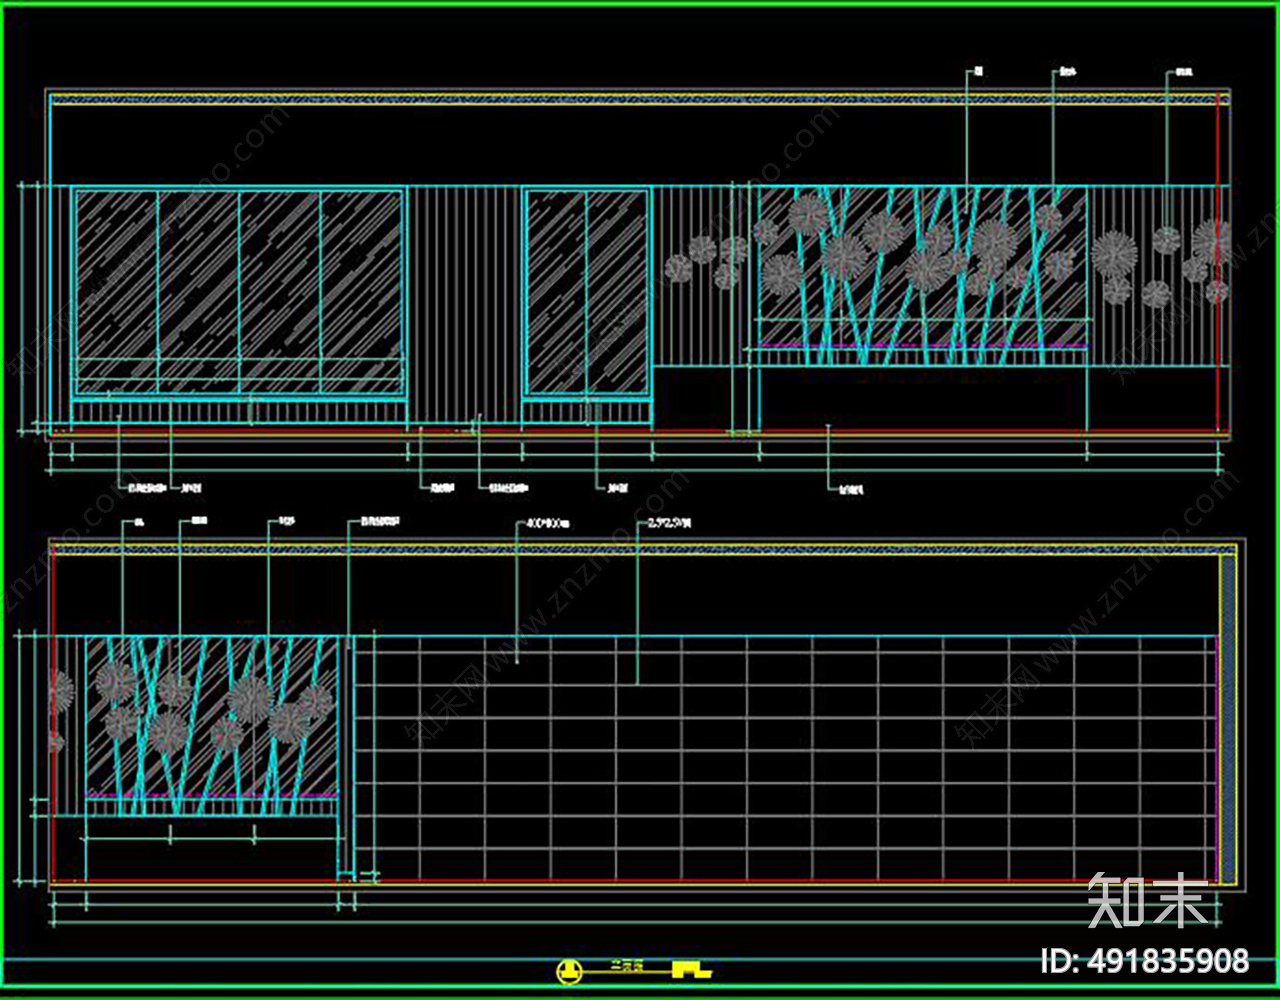Click the dandelion cluster right of upper panel
This screenshot has width=1280, height=1000.
(1161, 260)
